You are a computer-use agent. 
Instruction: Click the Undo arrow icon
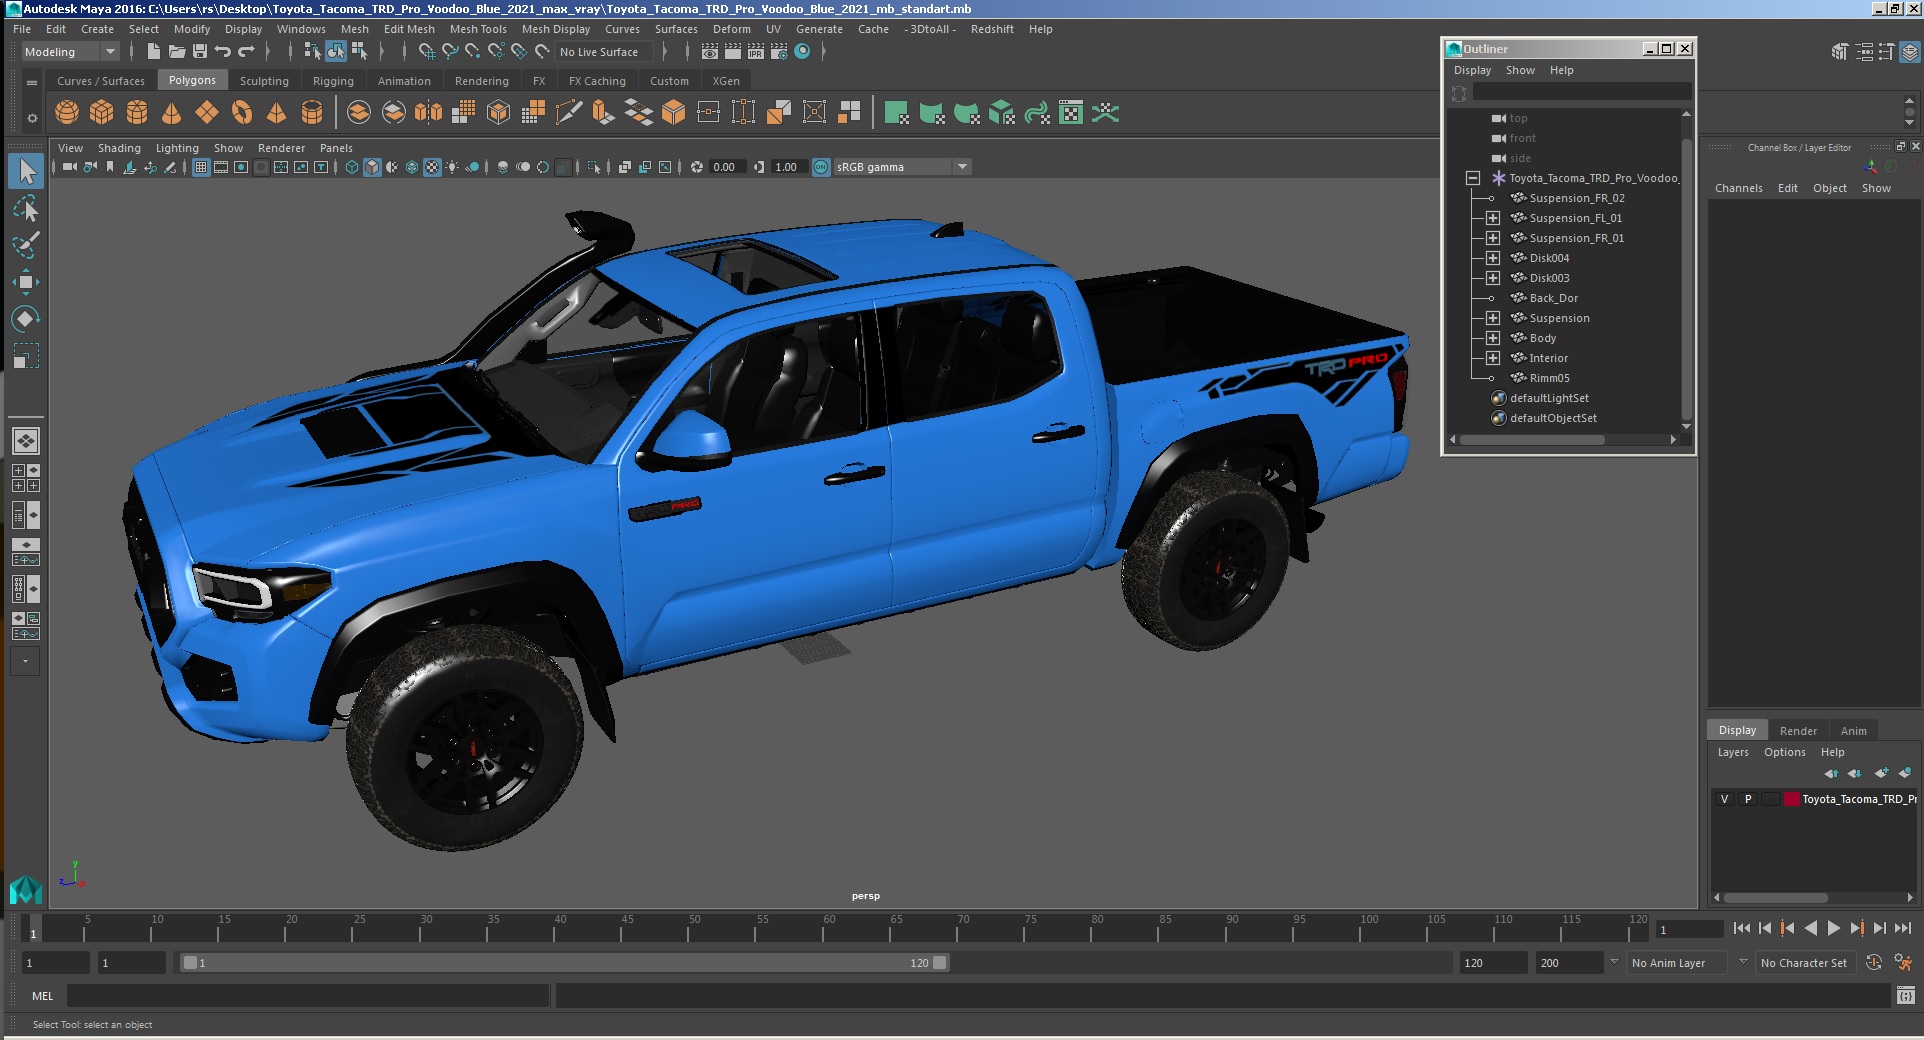coord(223,51)
